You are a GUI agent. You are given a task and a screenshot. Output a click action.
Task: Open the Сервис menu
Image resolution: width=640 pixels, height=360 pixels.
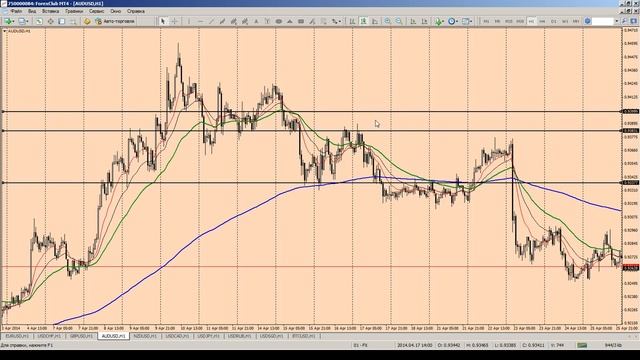pos(97,11)
